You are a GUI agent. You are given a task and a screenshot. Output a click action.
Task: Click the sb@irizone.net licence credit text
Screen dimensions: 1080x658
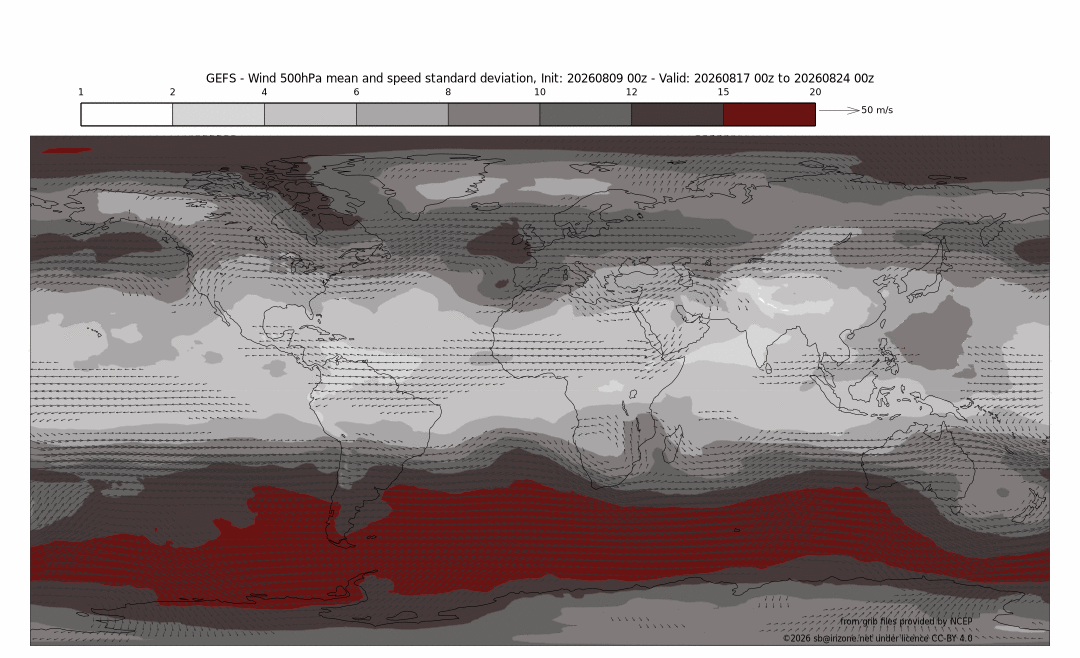tap(878, 638)
